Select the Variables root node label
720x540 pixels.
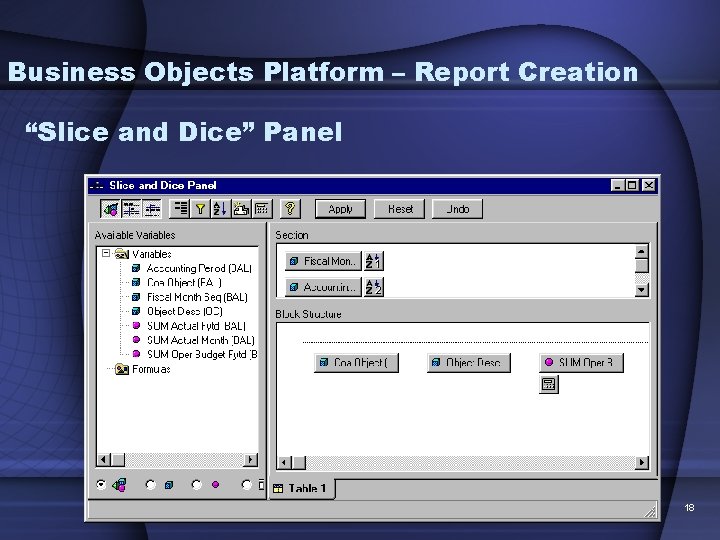[x=152, y=254]
